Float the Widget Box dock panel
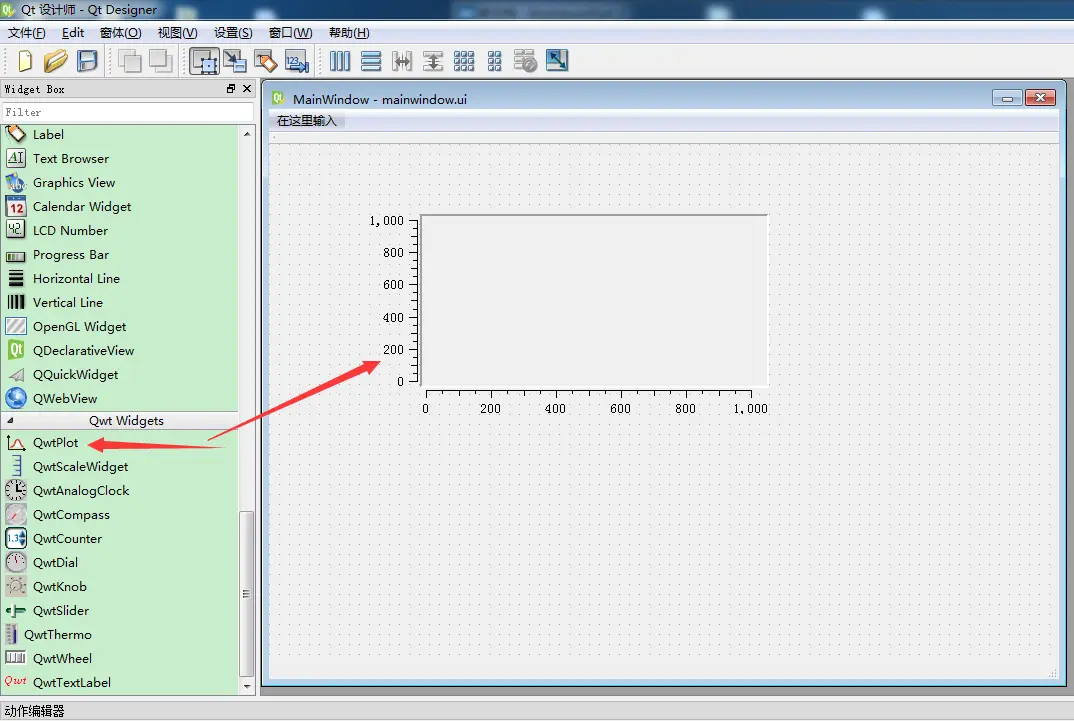 coord(231,89)
